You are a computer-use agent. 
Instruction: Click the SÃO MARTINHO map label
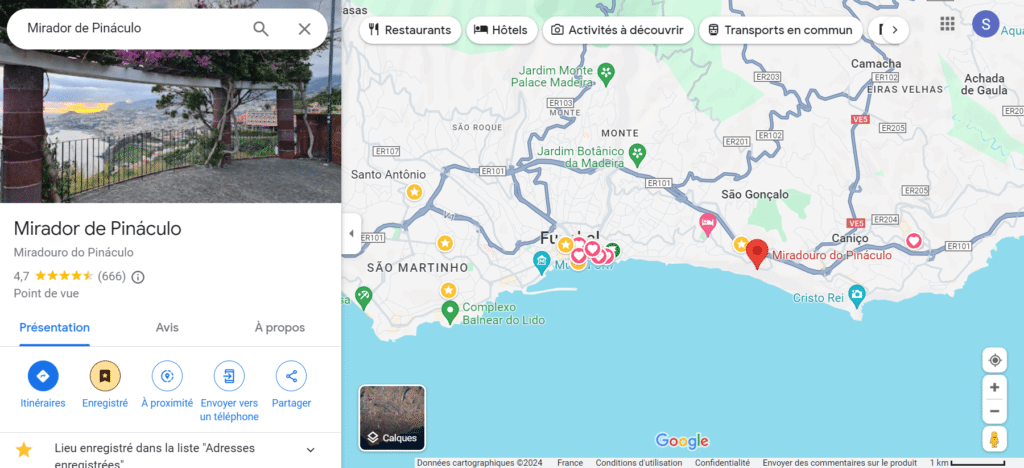417,268
